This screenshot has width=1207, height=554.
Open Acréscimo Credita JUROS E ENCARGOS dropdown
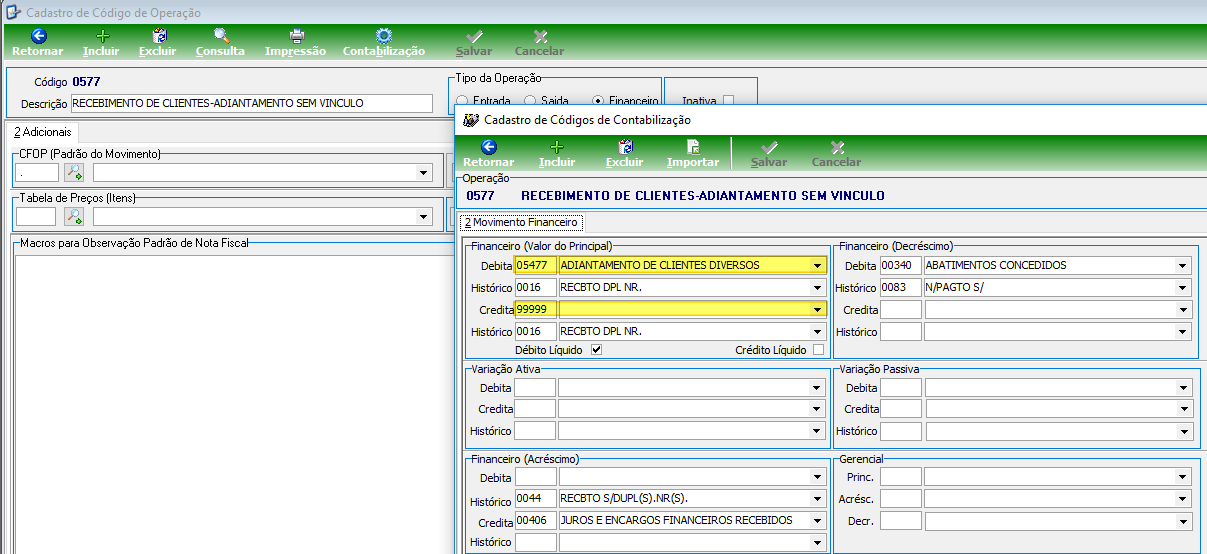point(818,521)
